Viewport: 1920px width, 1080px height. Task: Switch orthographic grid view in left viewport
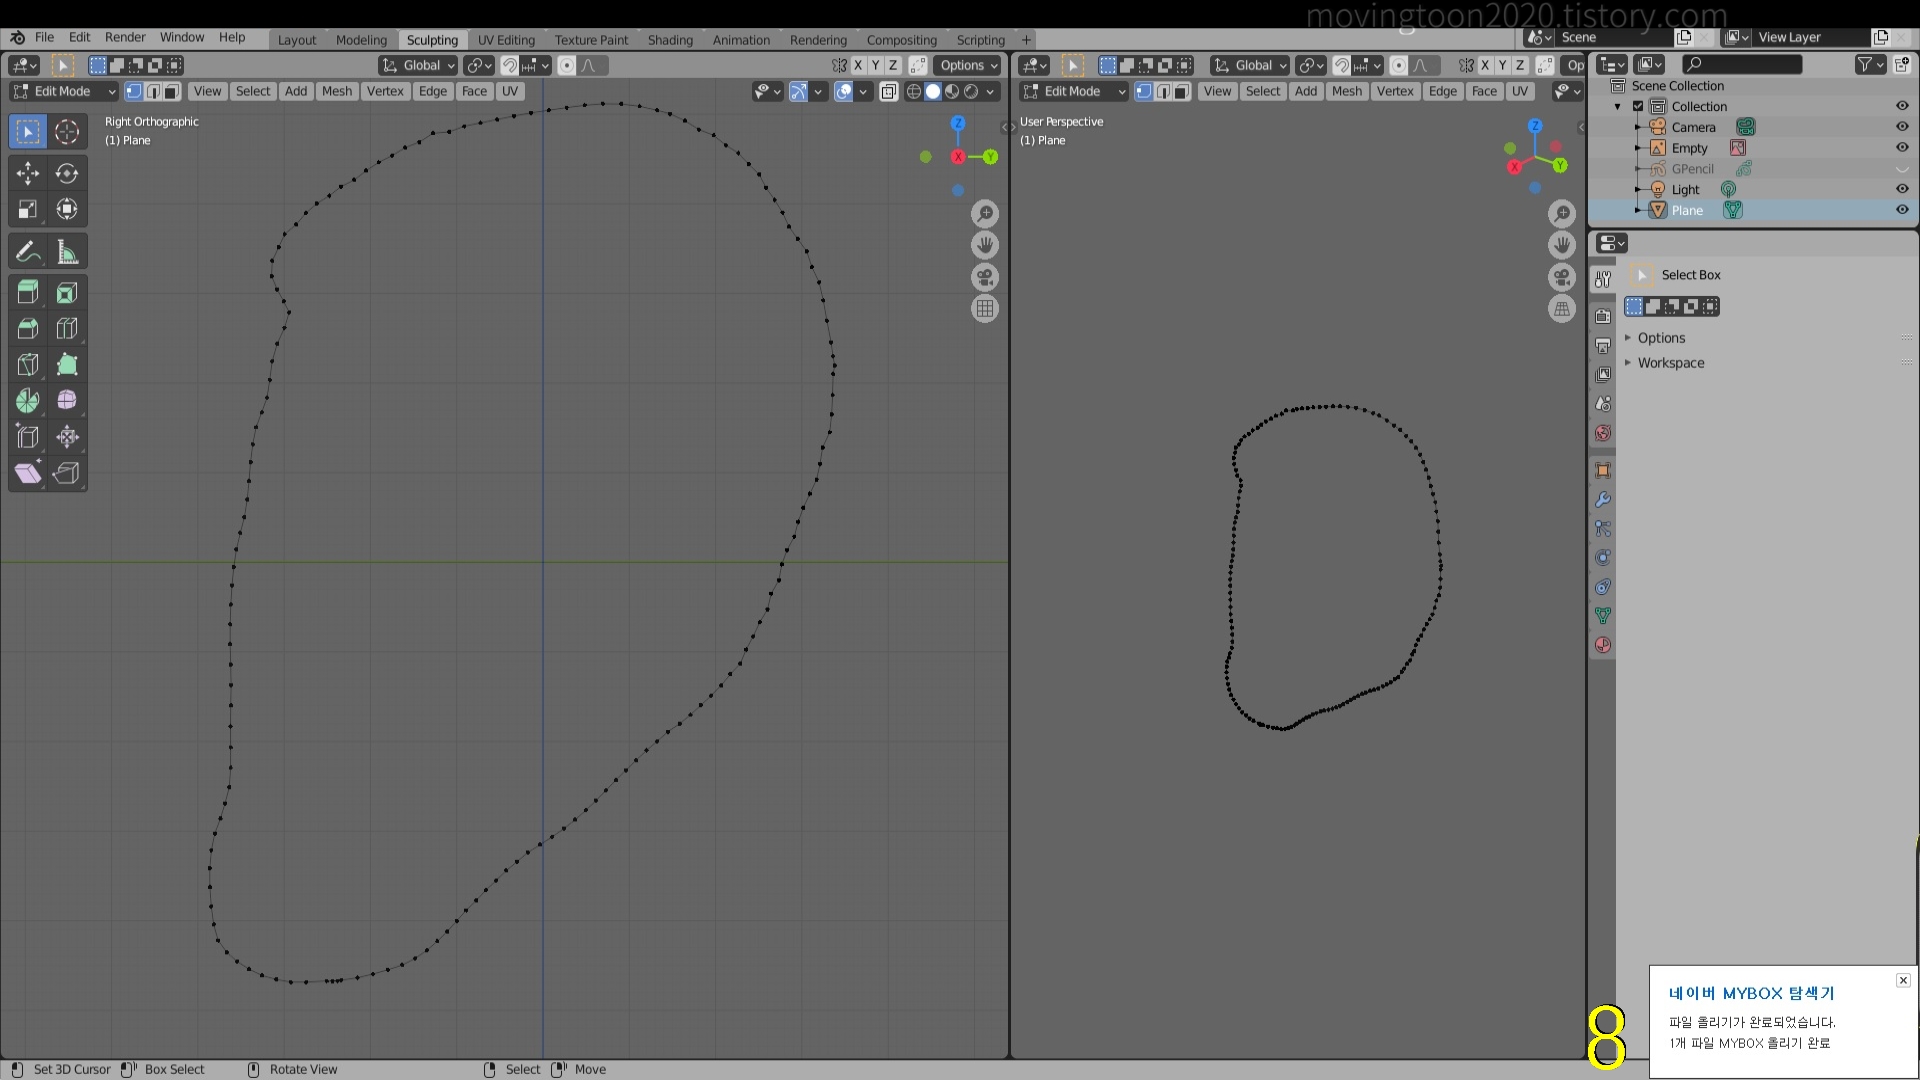985,309
